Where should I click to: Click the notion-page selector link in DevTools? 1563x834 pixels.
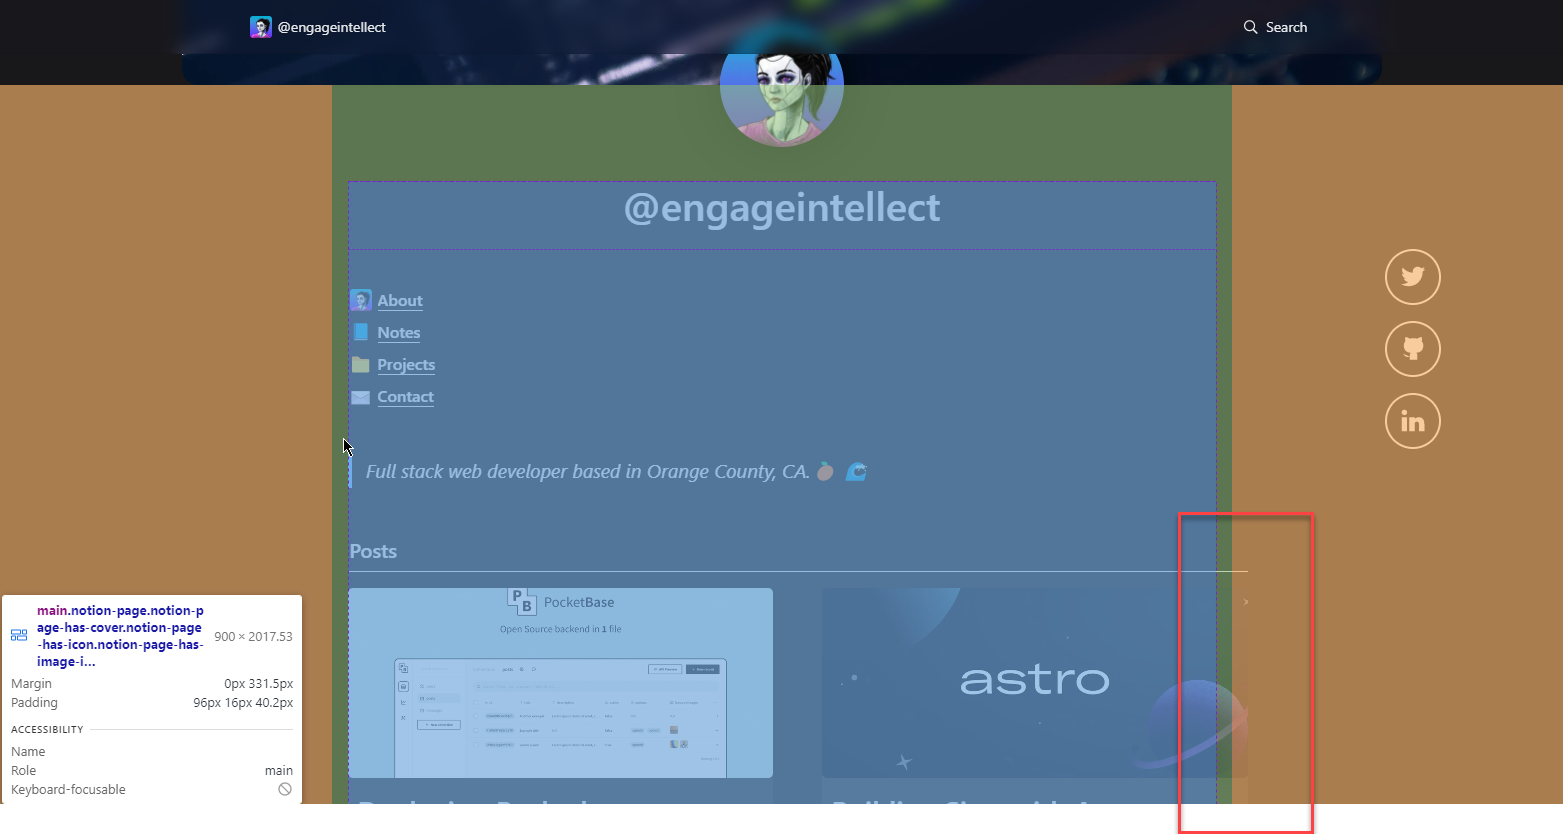coord(119,636)
